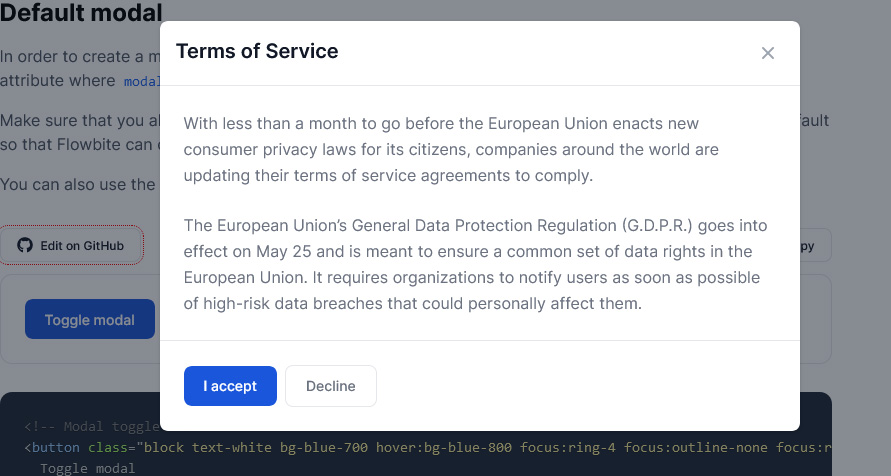Click the G.D.P.R. paragraph in modal

pyautogui.click(x=476, y=264)
